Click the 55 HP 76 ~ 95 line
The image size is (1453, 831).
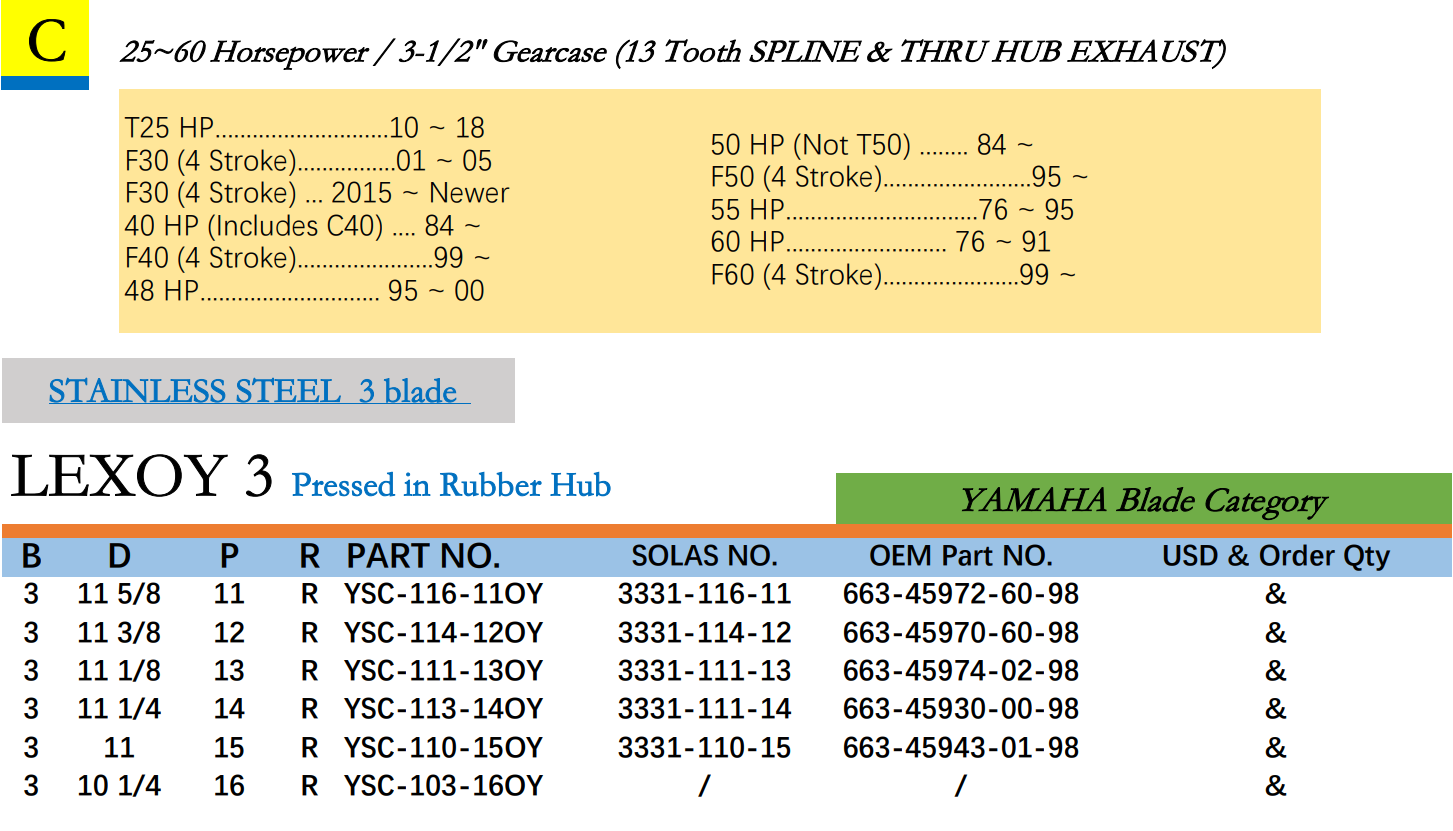893,210
